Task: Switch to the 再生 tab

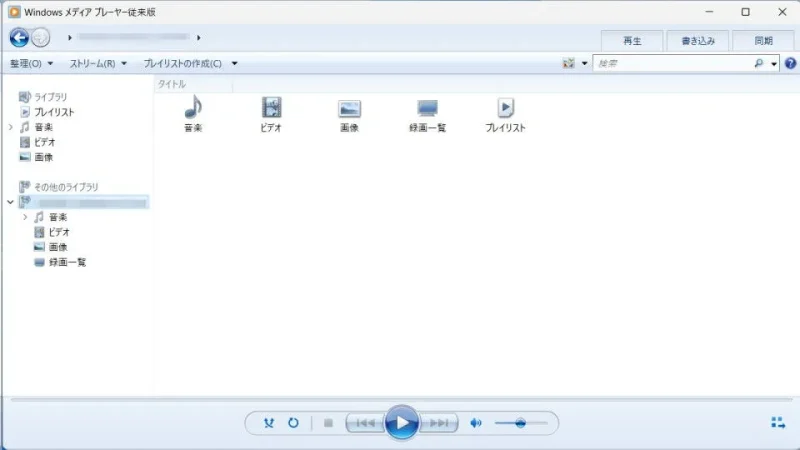Action: pos(632,41)
